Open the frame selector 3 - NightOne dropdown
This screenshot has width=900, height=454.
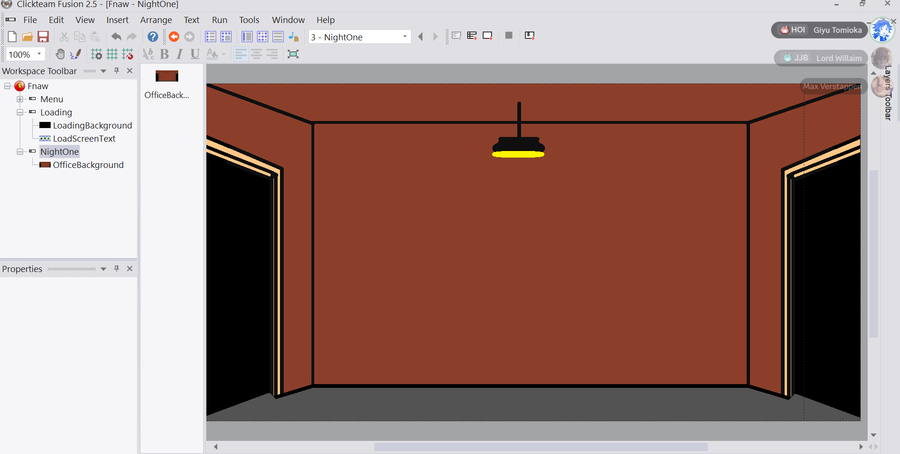(x=405, y=37)
